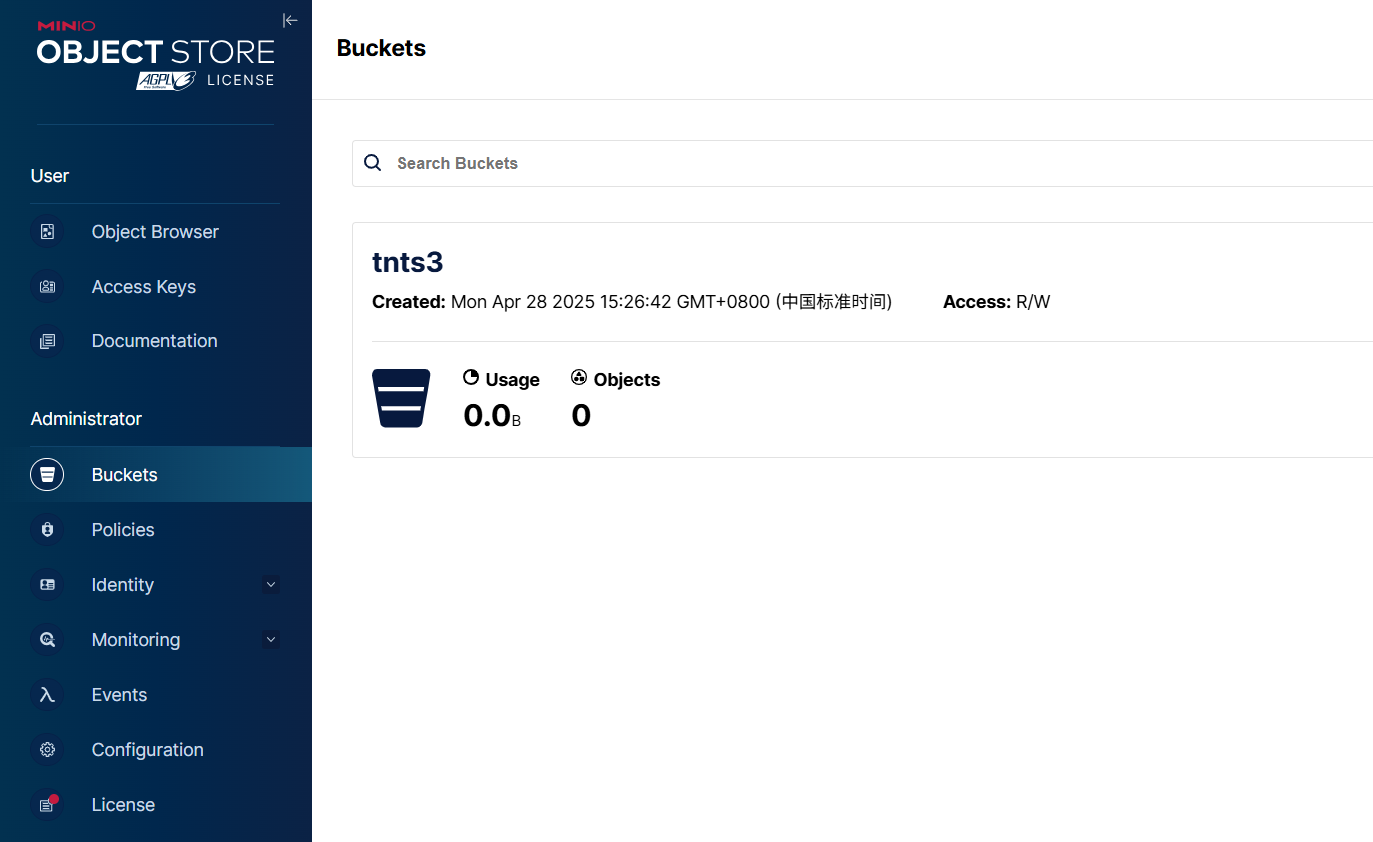This screenshot has width=1373, height=842.
Task: Open the Documentation menu entry
Action: [154, 340]
